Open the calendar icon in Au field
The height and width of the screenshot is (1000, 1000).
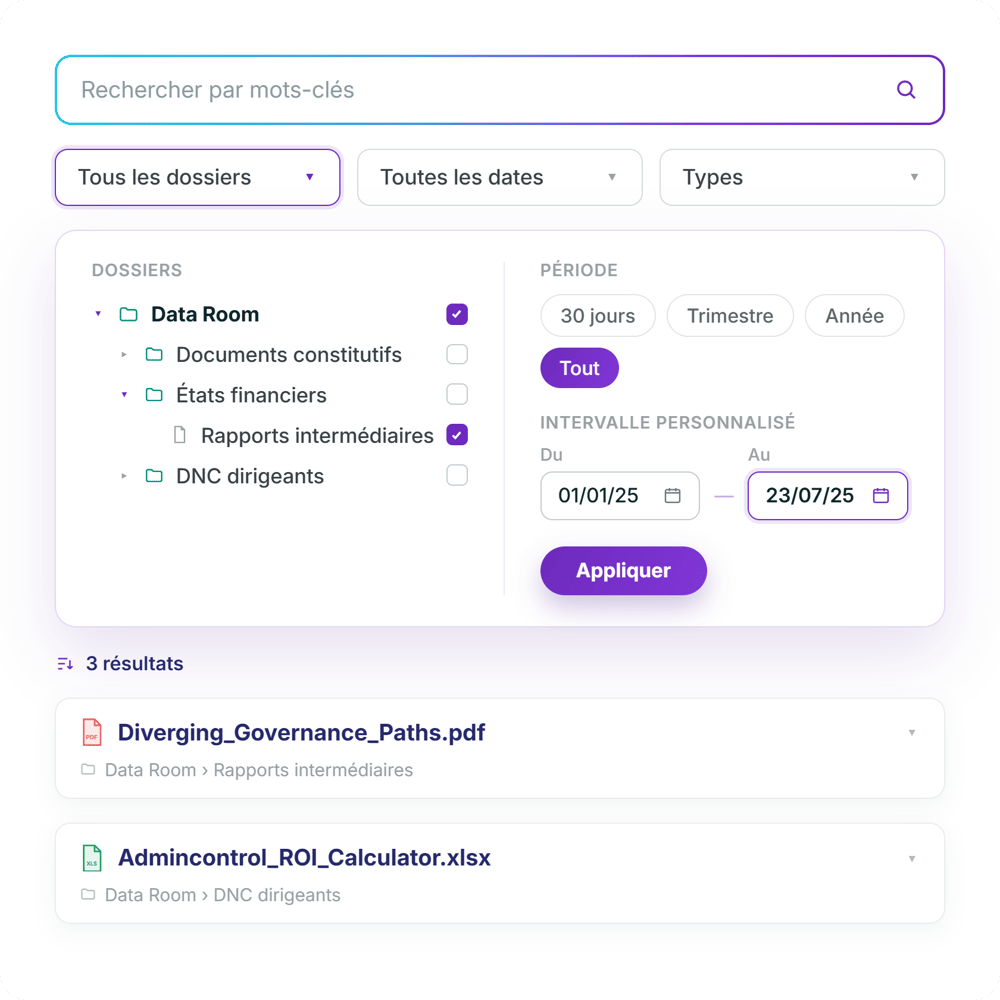pyautogui.click(x=881, y=496)
